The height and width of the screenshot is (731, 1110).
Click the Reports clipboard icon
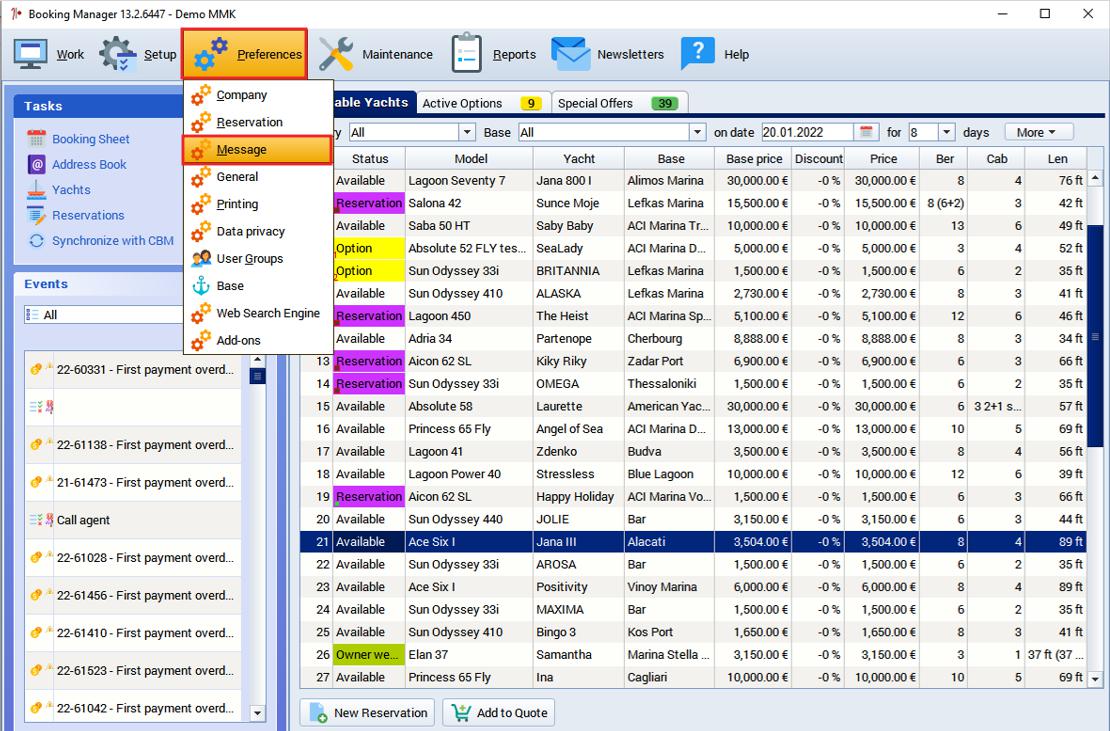point(467,54)
